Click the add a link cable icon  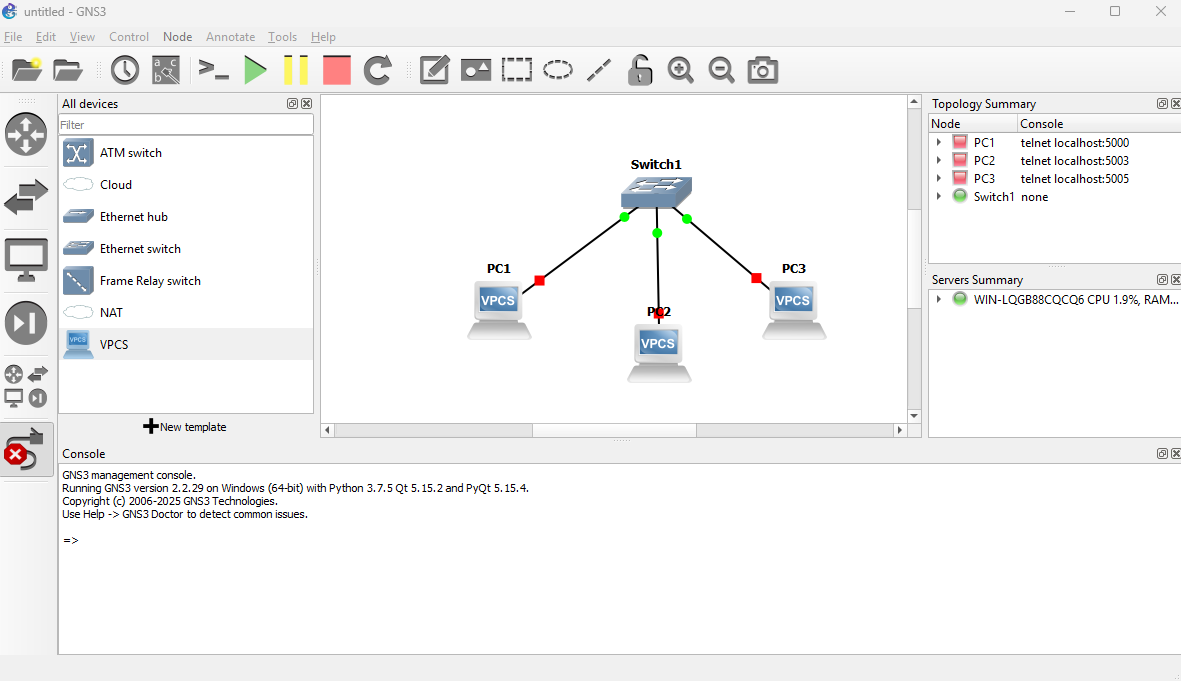point(26,450)
